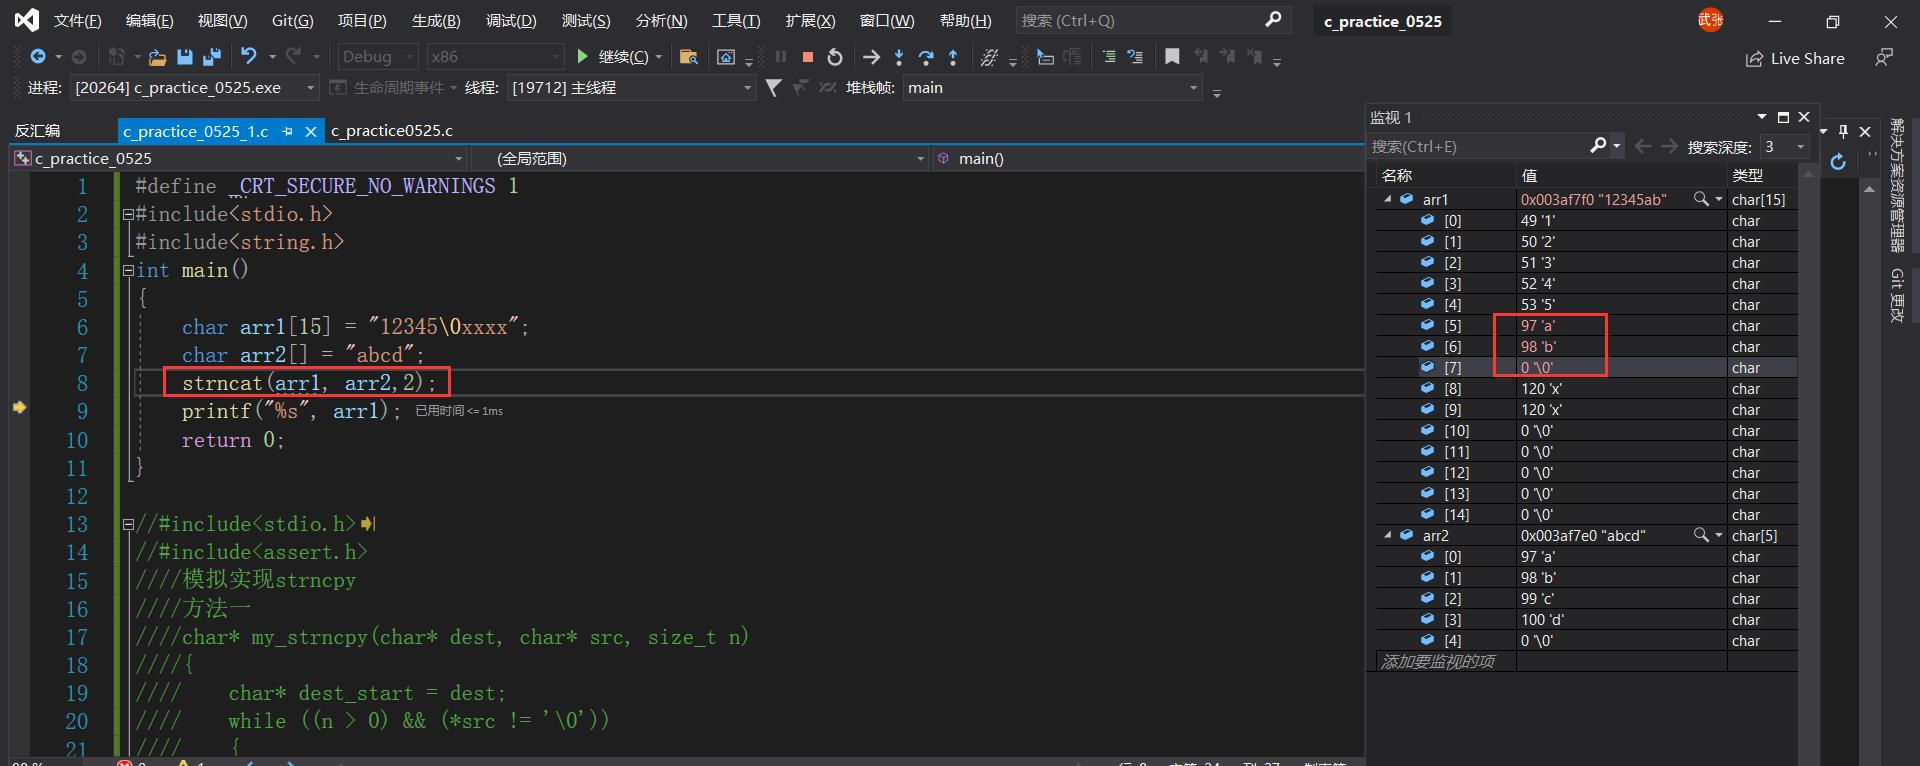Collapse the arr2 watch node
The width and height of the screenshot is (1920, 766).
[x=1388, y=535]
